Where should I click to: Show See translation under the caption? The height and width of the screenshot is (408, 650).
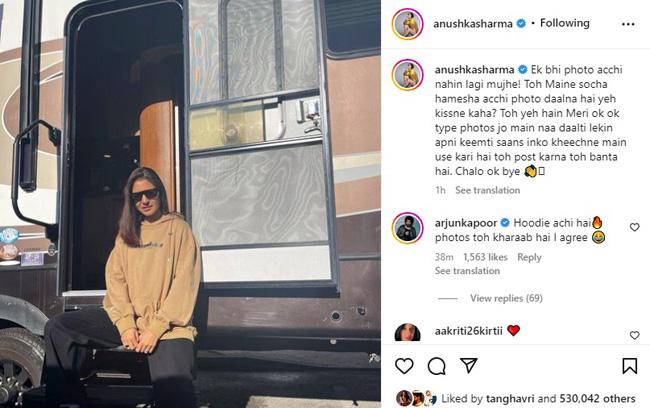488,190
